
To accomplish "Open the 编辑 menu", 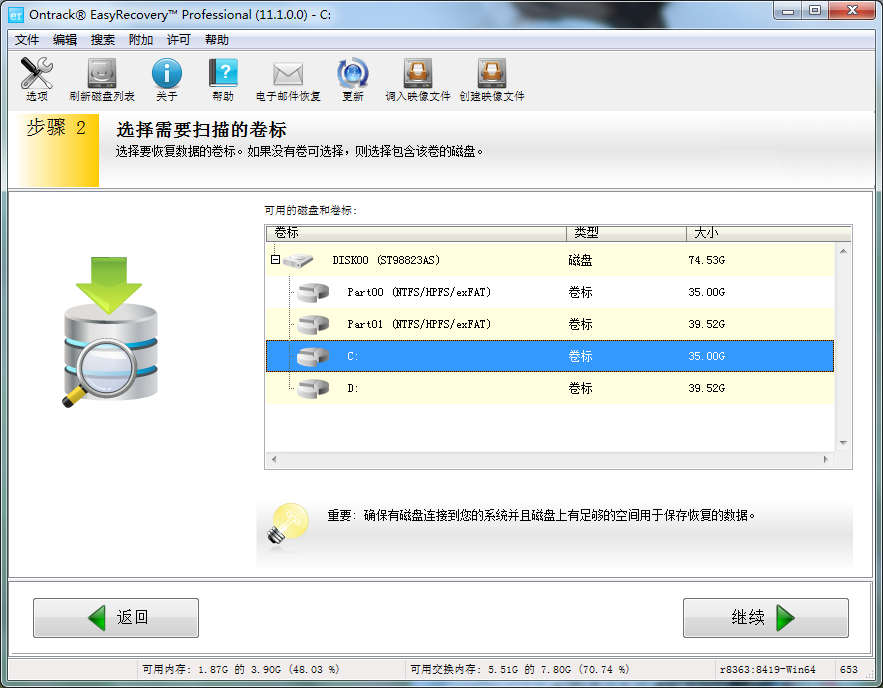I will [x=65, y=40].
